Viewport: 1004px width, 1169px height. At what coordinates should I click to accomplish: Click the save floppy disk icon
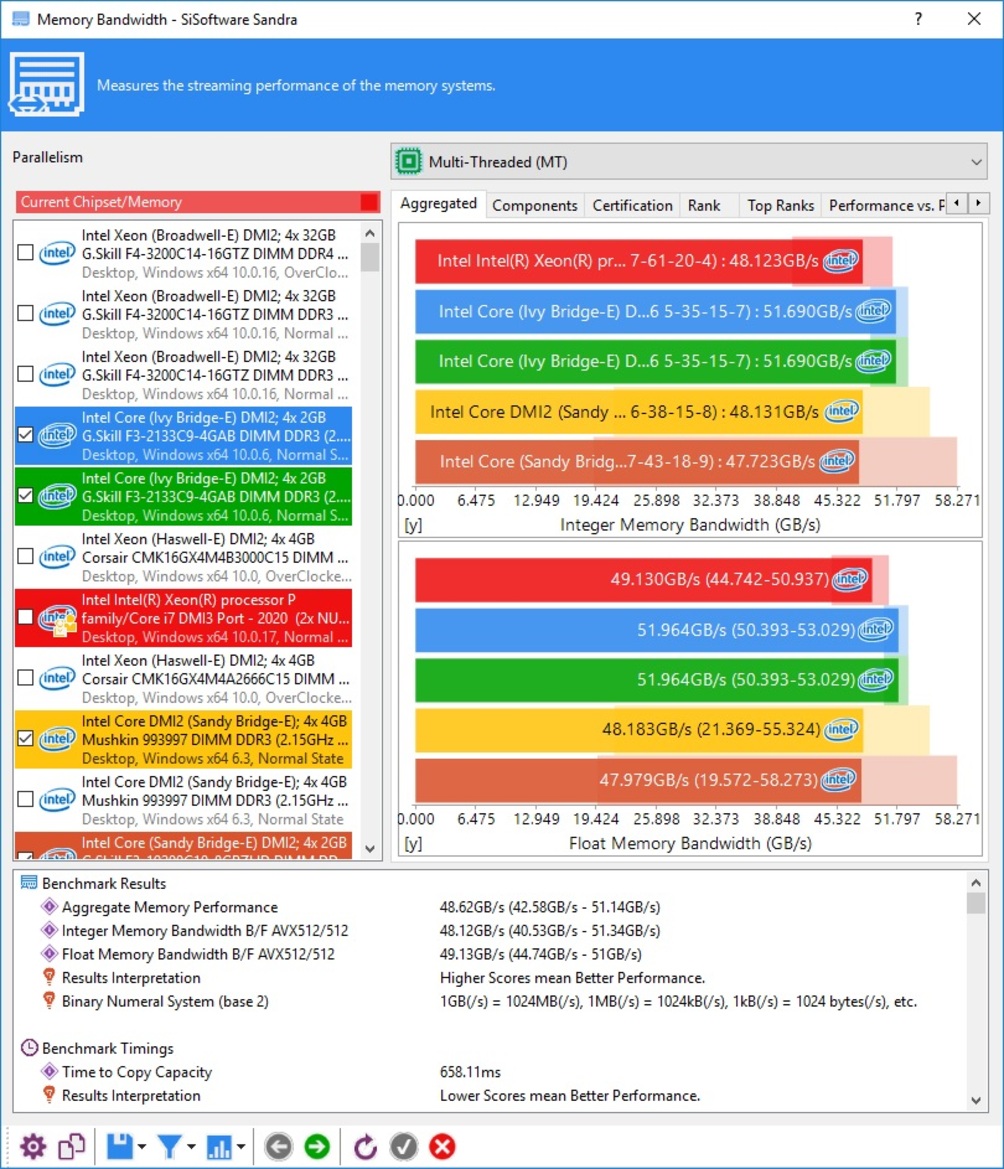[120, 1146]
